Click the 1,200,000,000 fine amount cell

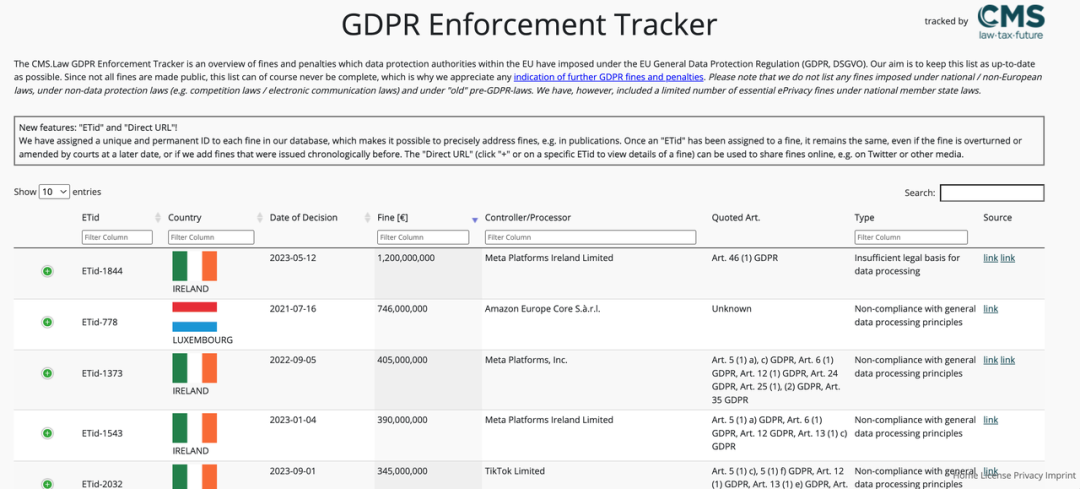[x=406, y=258]
